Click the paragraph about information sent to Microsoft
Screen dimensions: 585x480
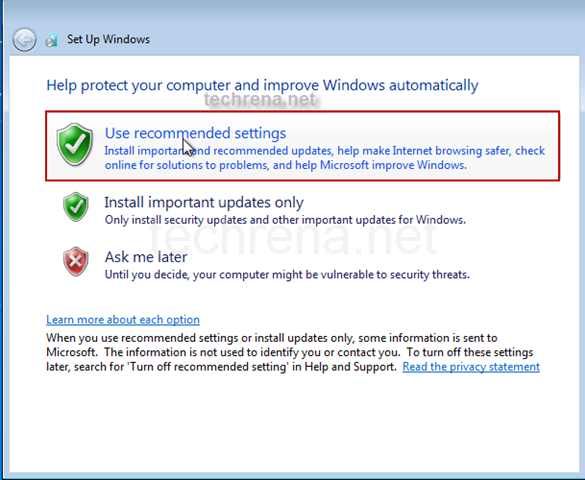[290, 352]
